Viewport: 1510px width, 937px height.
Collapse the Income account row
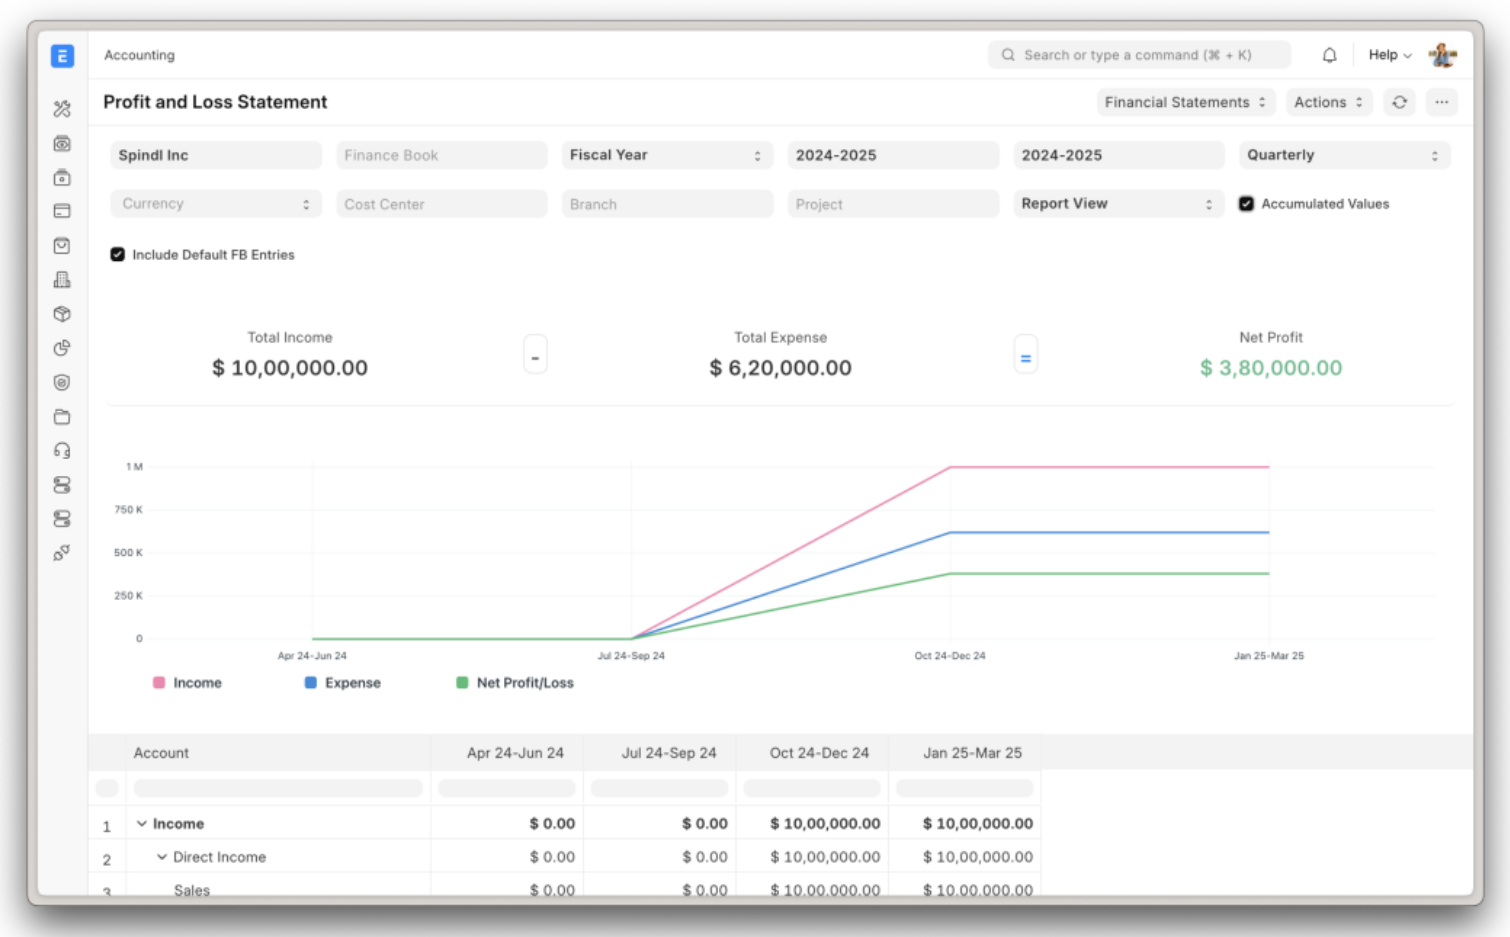142,824
